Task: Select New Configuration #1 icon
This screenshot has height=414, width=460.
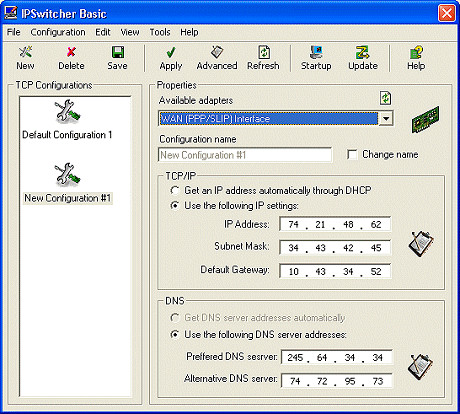Action: (68, 174)
